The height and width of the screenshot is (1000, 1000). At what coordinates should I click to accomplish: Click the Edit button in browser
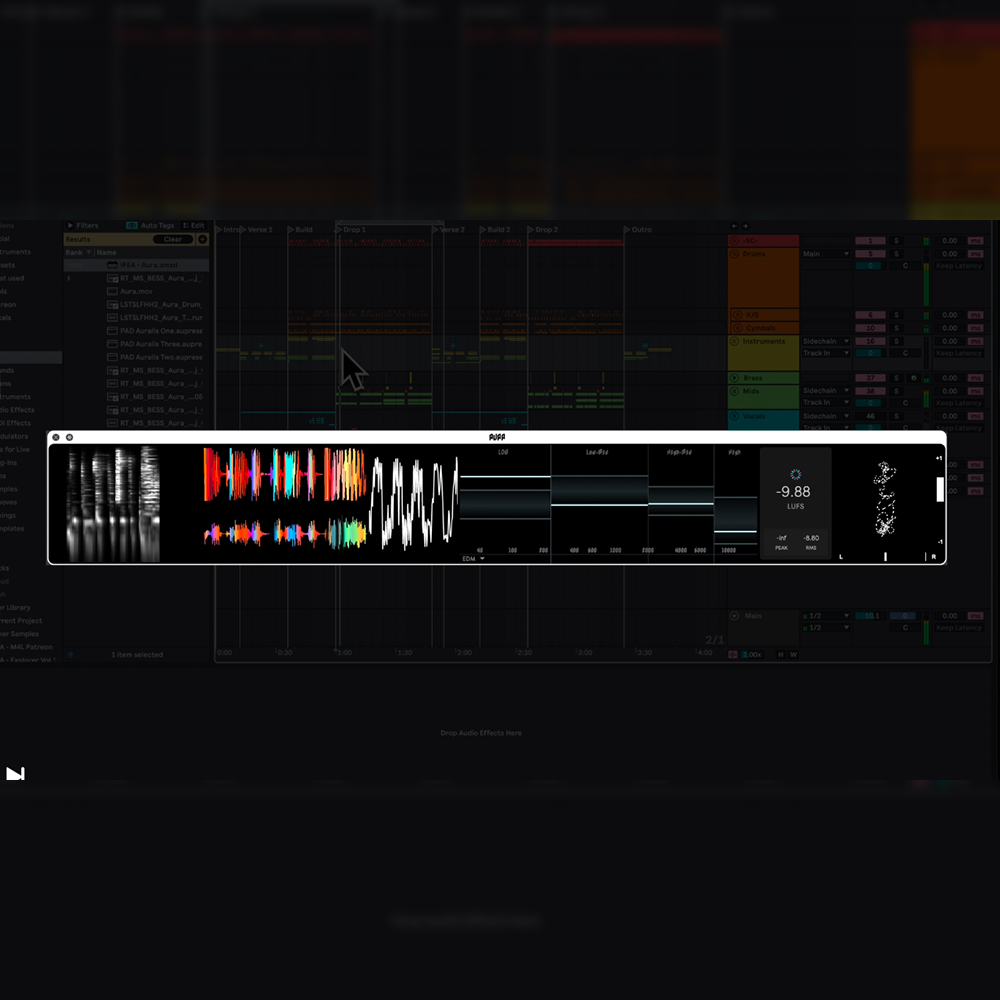(194, 226)
